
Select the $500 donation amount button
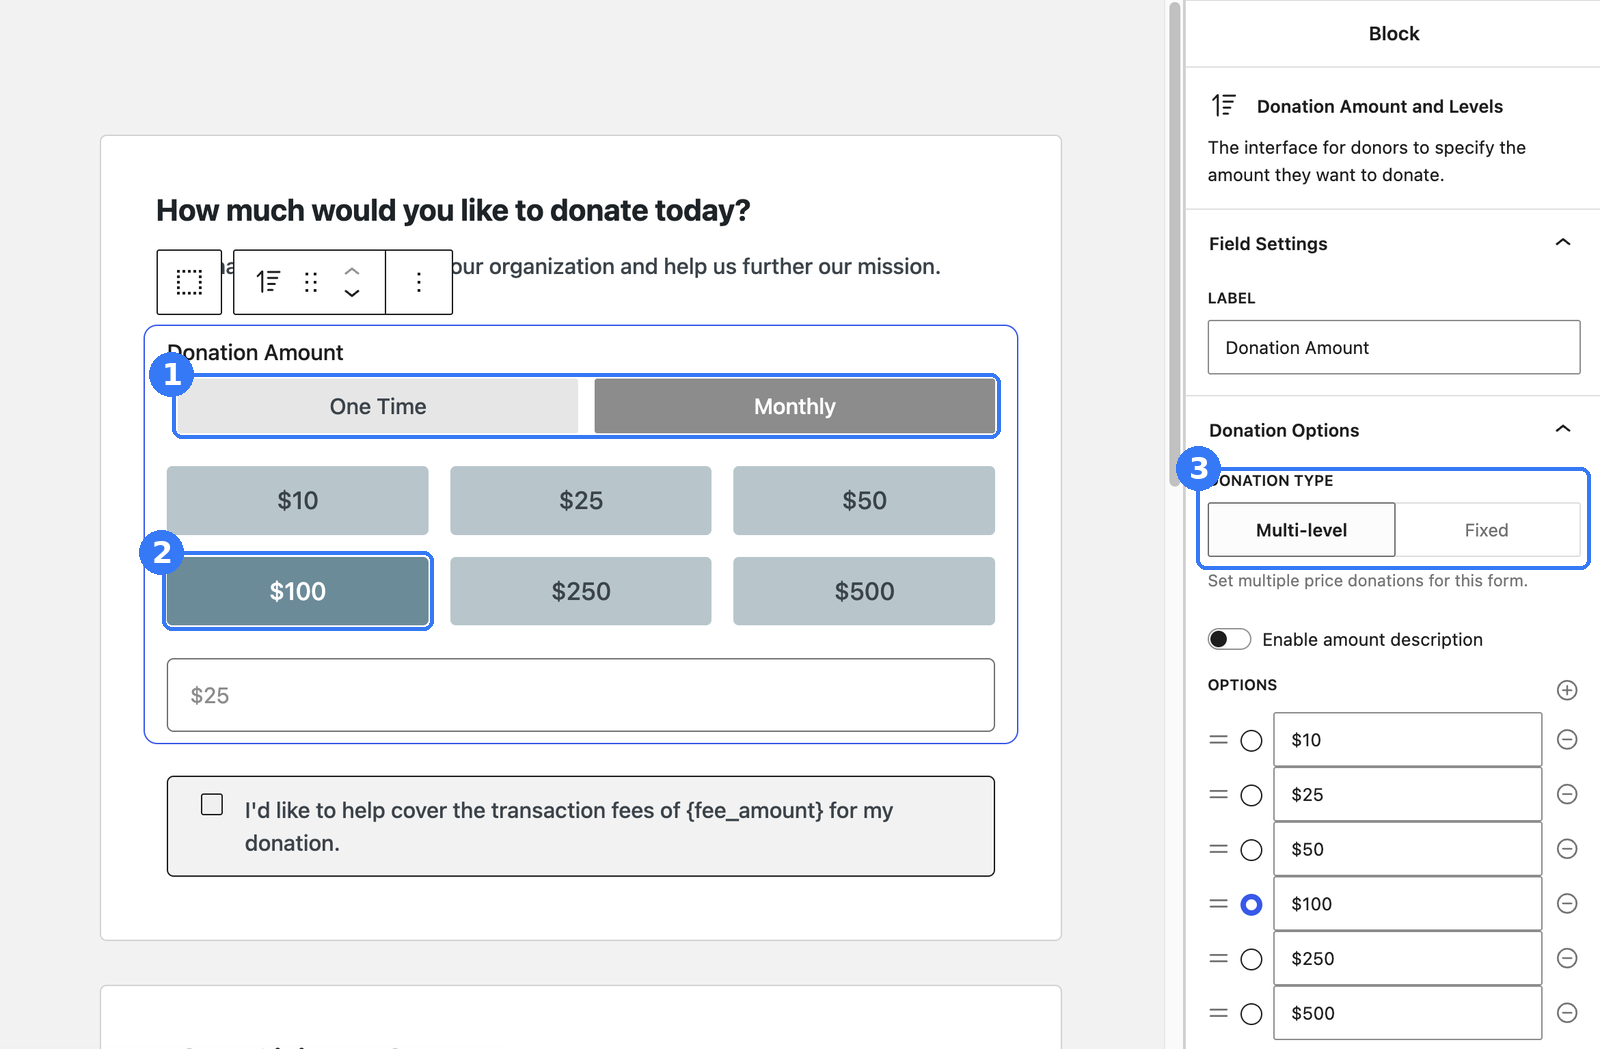(864, 591)
